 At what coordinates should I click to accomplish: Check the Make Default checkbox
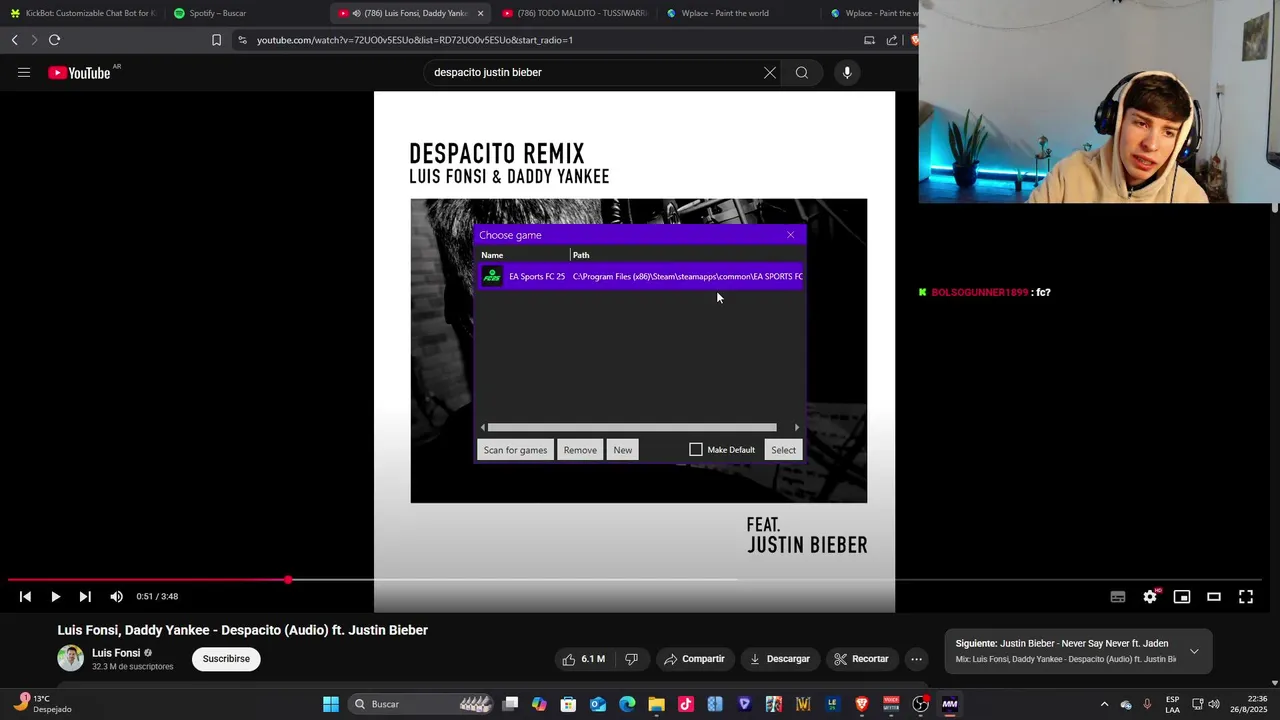[x=696, y=450]
